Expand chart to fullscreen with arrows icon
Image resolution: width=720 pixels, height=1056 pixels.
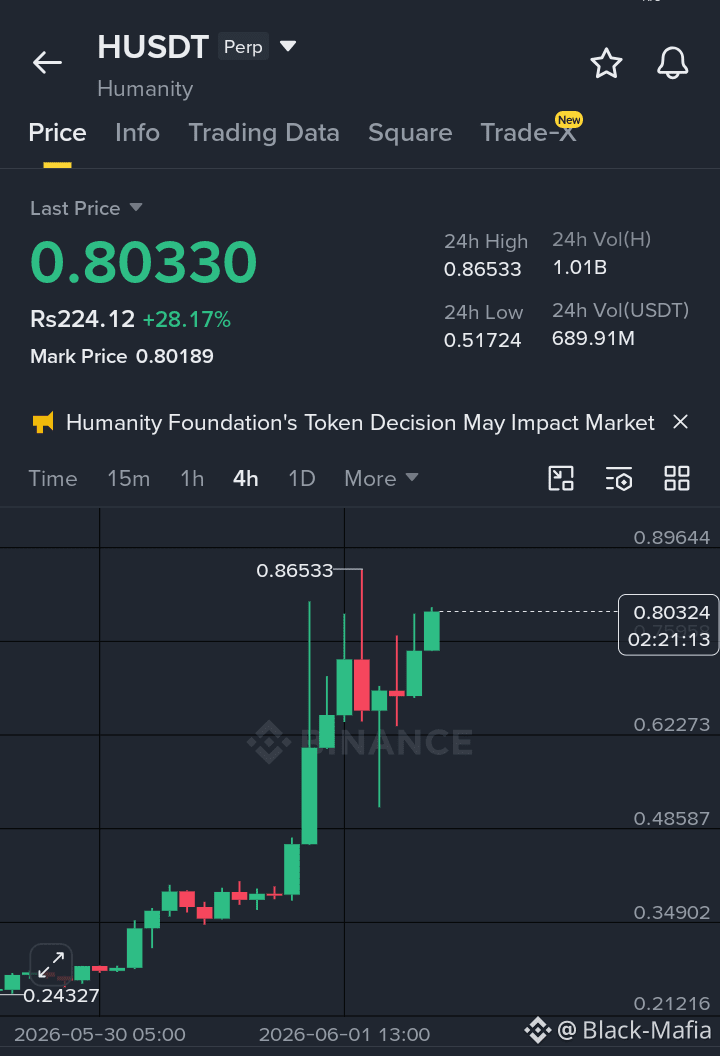point(51,965)
